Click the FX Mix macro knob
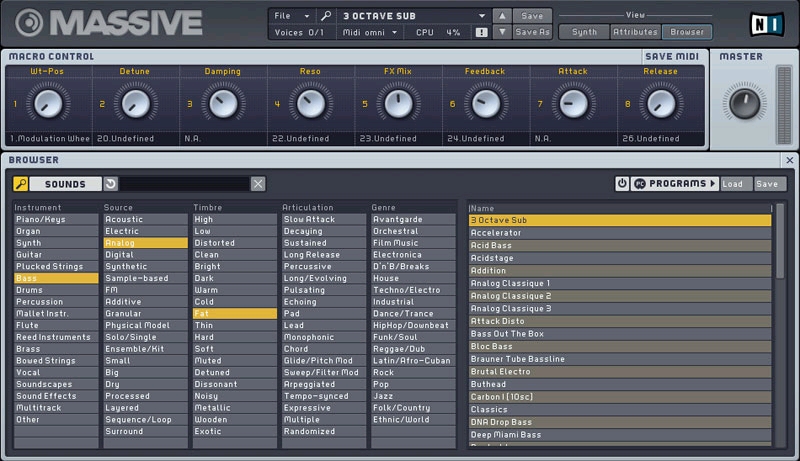The width and height of the screenshot is (800, 461). (x=398, y=104)
